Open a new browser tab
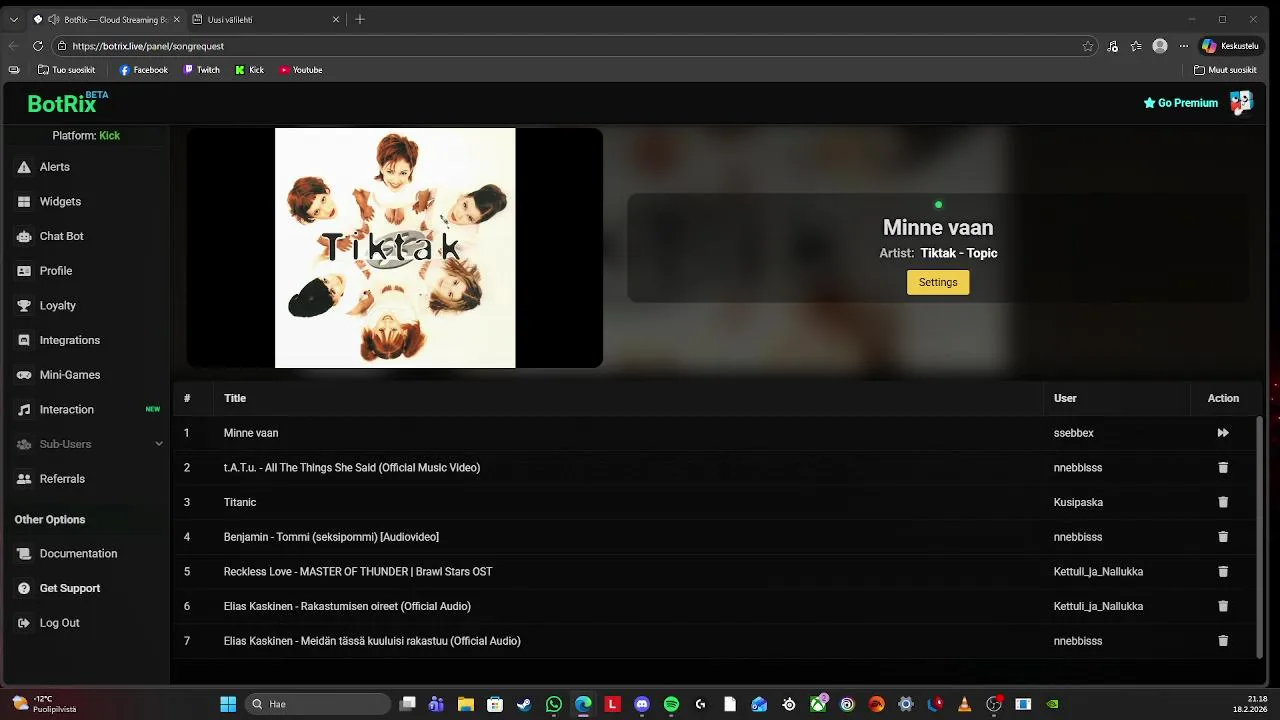The width and height of the screenshot is (1280, 720). pyautogui.click(x=360, y=19)
